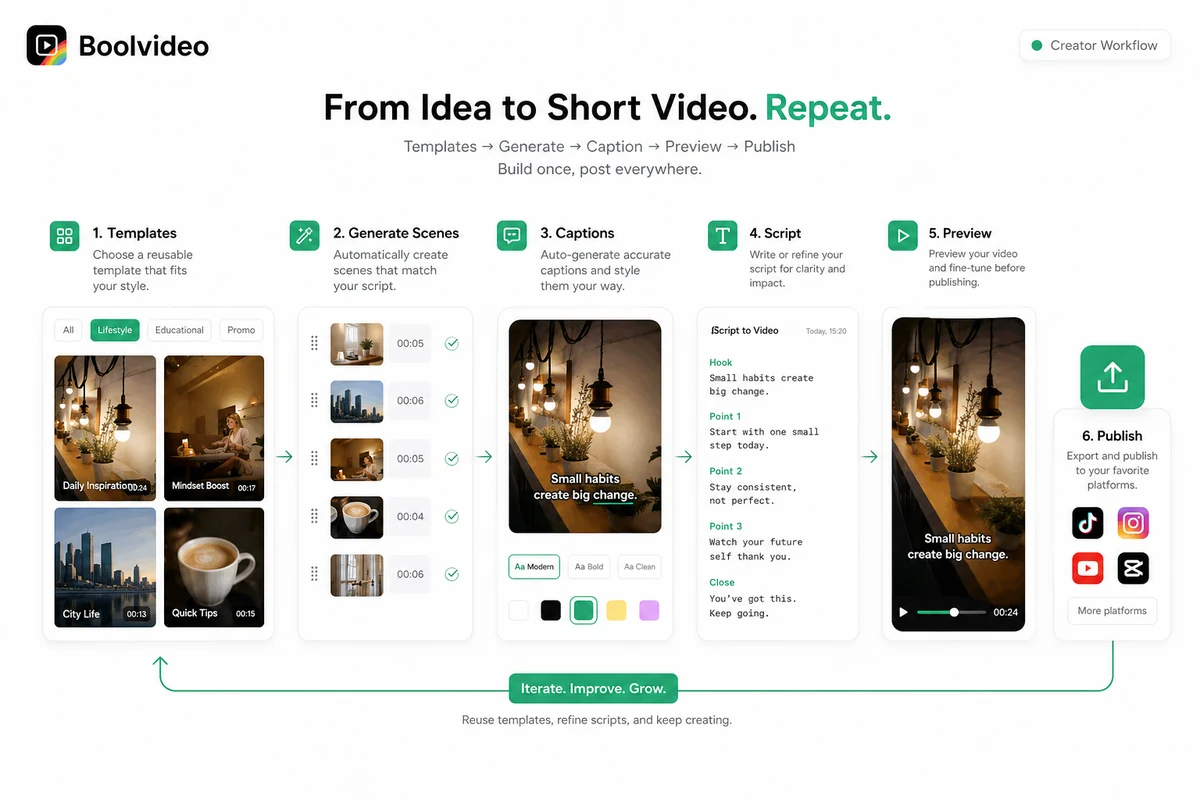Click the Publish upload icon
1200x800 pixels.
click(x=1112, y=377)
